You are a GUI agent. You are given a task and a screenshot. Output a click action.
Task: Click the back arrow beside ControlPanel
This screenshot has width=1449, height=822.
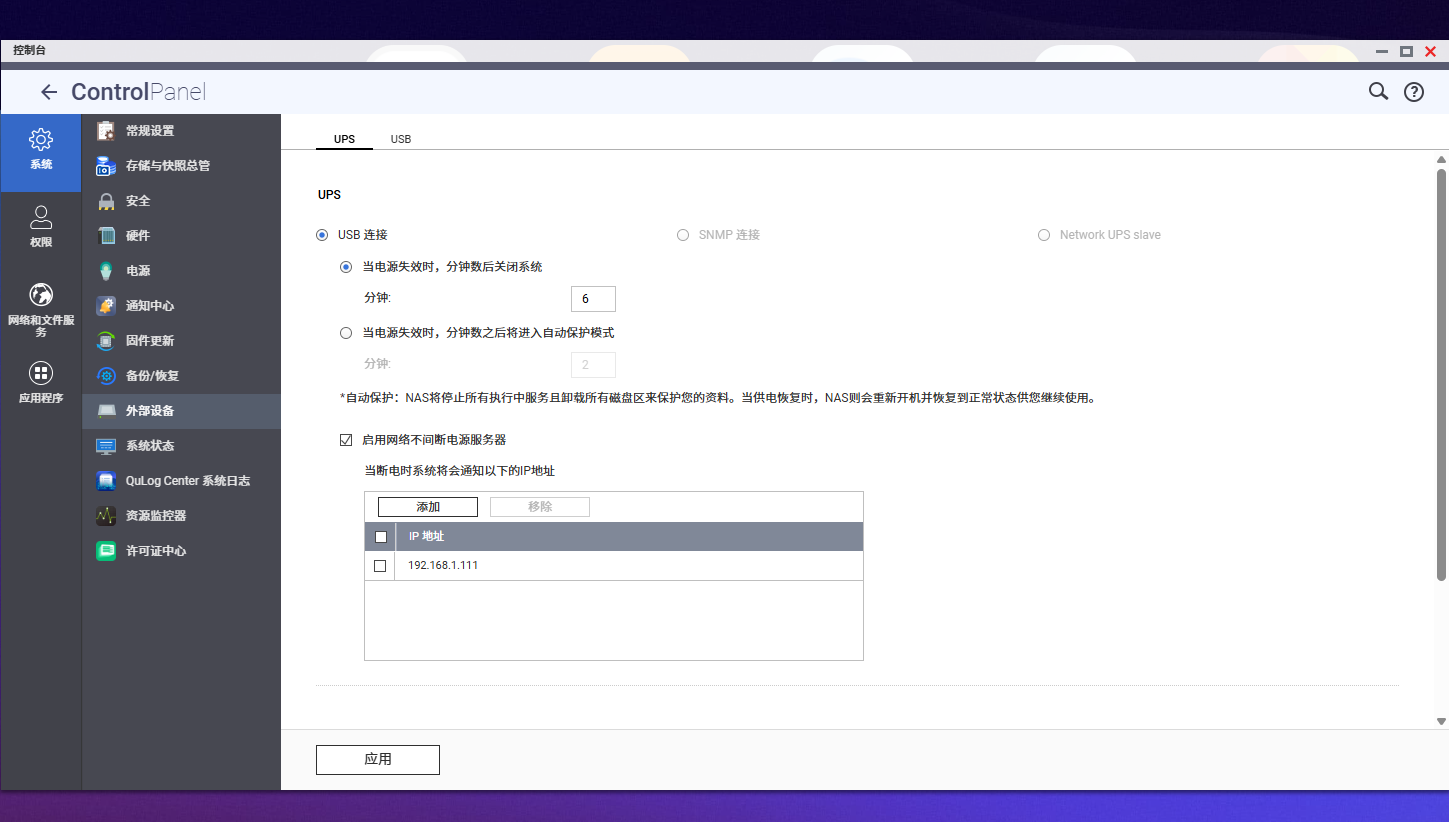pos(49,93)
